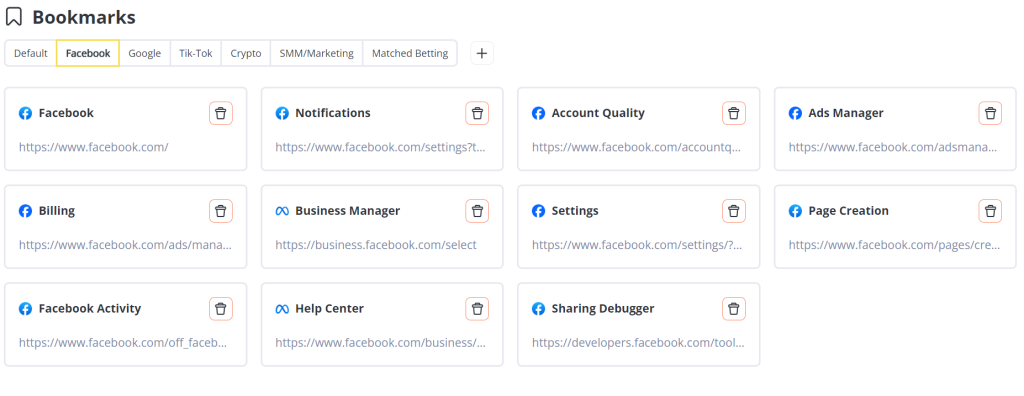Click the Billing bookmark title
The height and width of the screenshot is (396, 1024).
coord(57,211)
